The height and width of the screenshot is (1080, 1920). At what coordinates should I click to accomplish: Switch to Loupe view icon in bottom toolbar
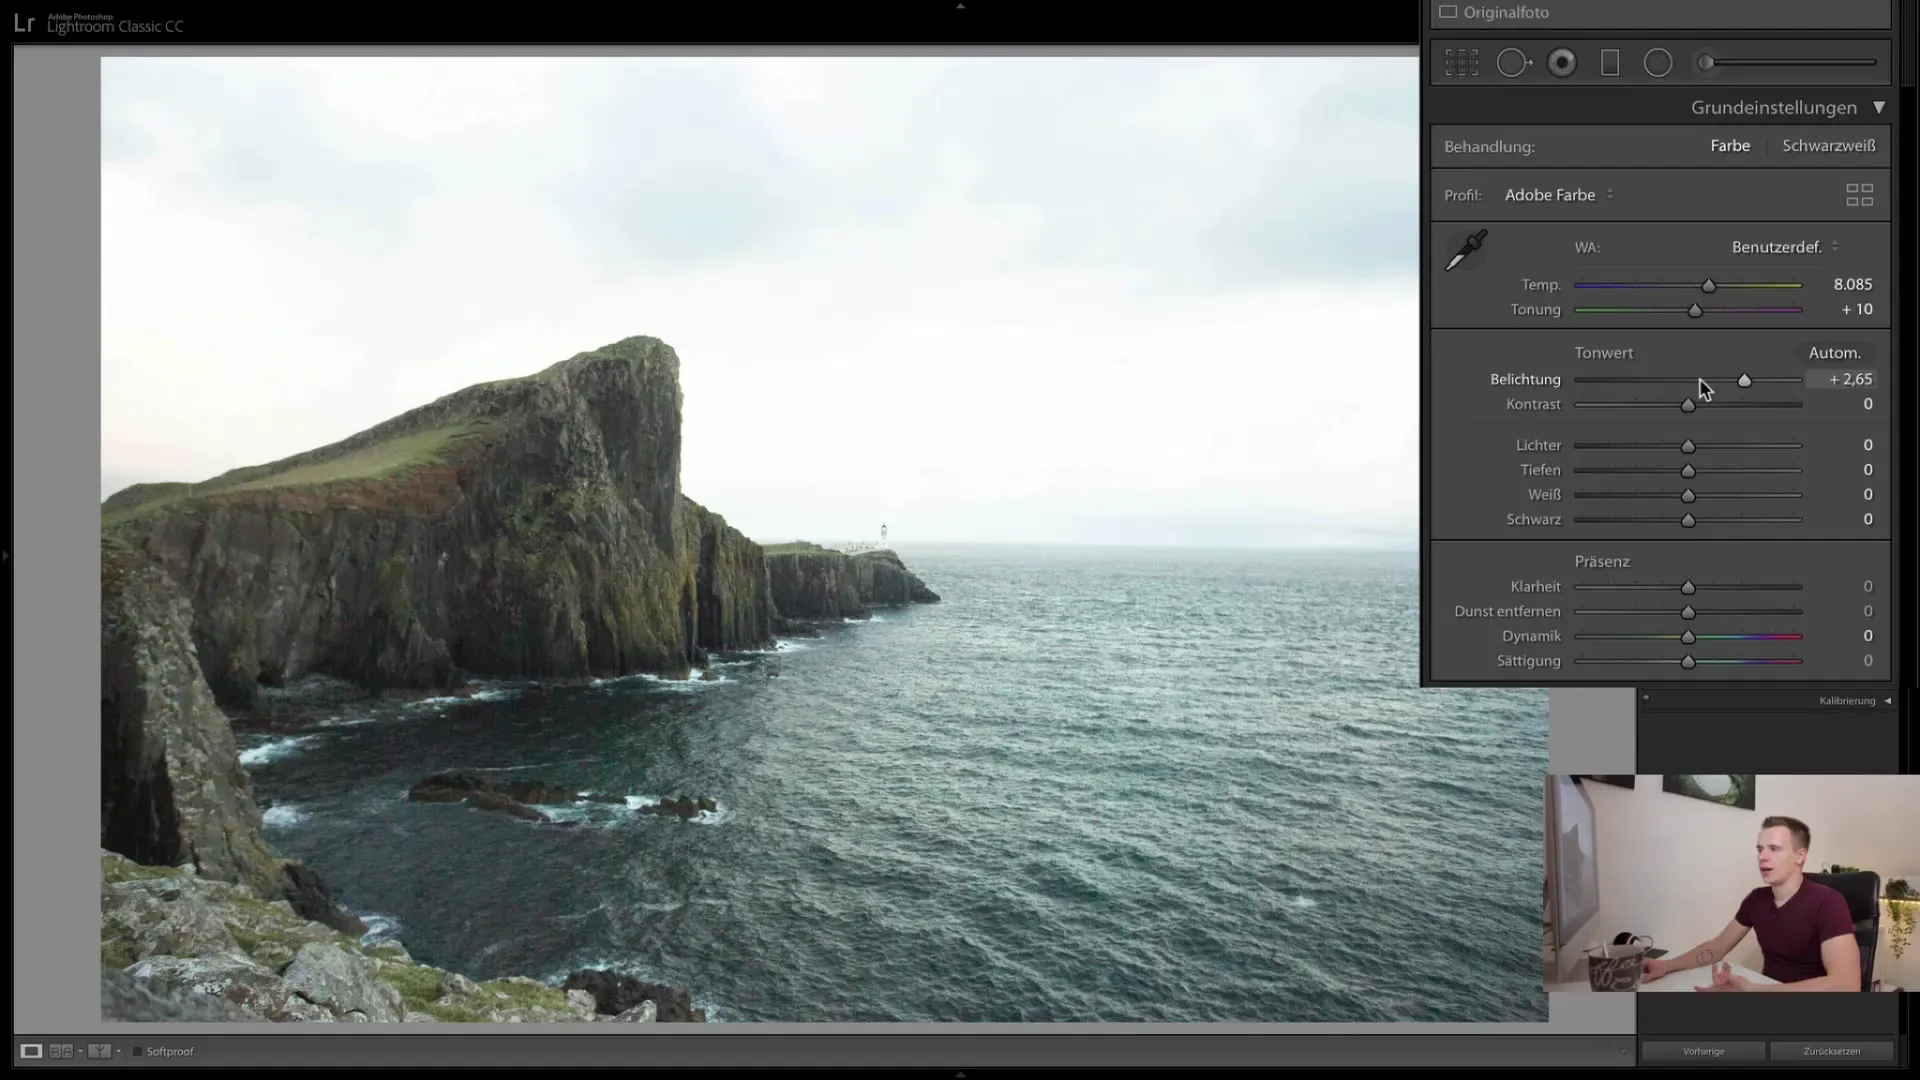(31, 1051)
